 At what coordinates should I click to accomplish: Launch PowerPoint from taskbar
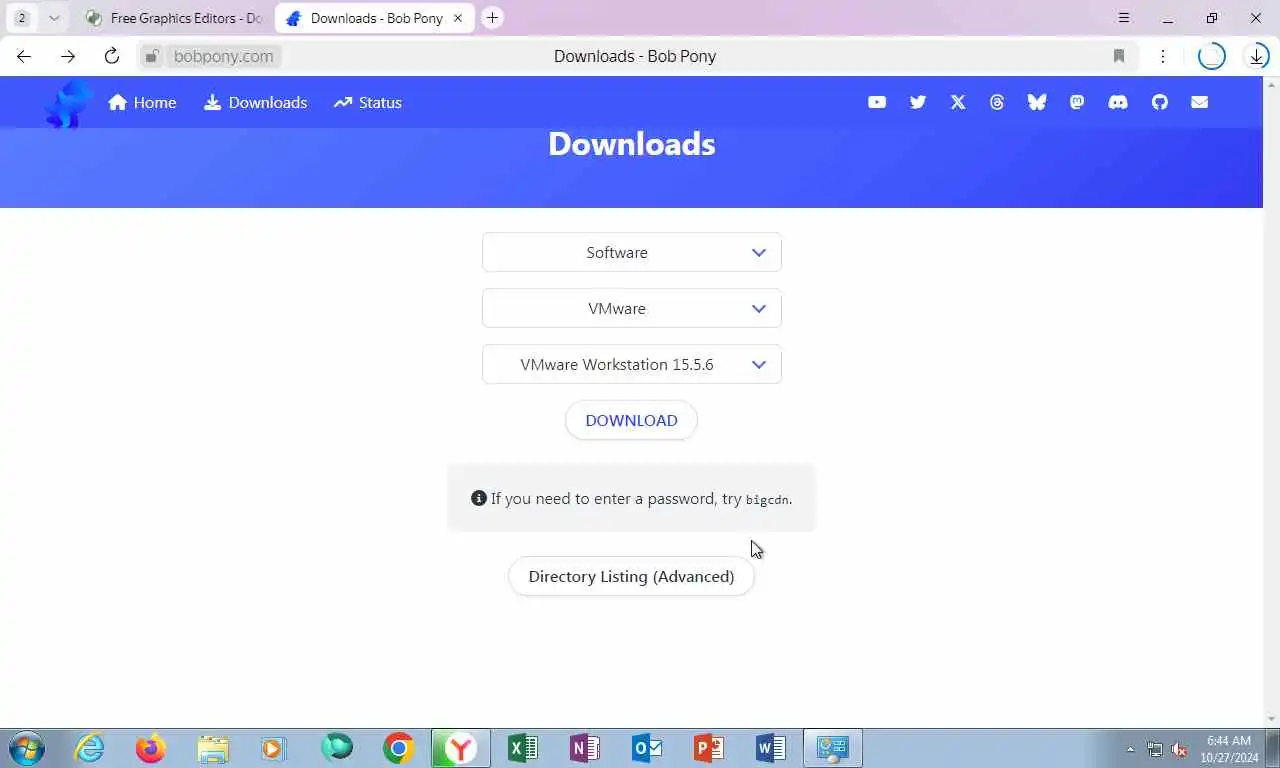pos(709,748)
